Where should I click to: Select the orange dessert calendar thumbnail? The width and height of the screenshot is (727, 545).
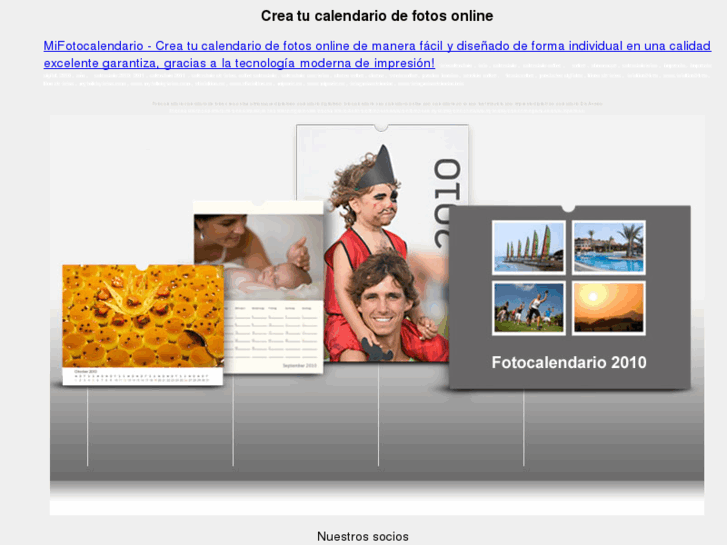tap(143, 325)
